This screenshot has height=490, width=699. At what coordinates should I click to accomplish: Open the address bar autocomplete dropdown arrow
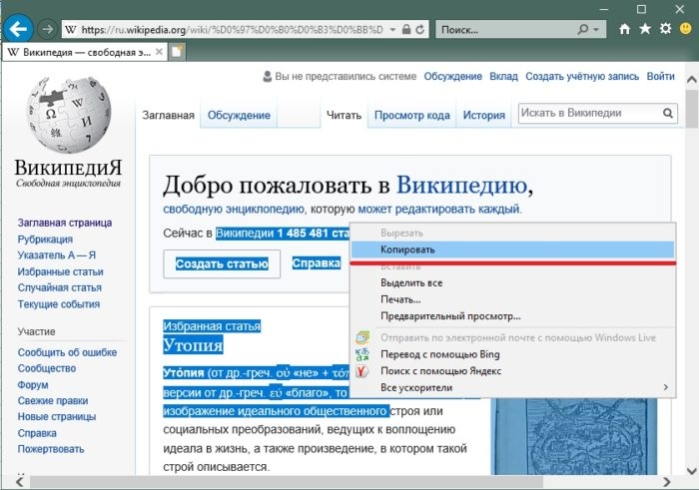click(x=393, y=30)
